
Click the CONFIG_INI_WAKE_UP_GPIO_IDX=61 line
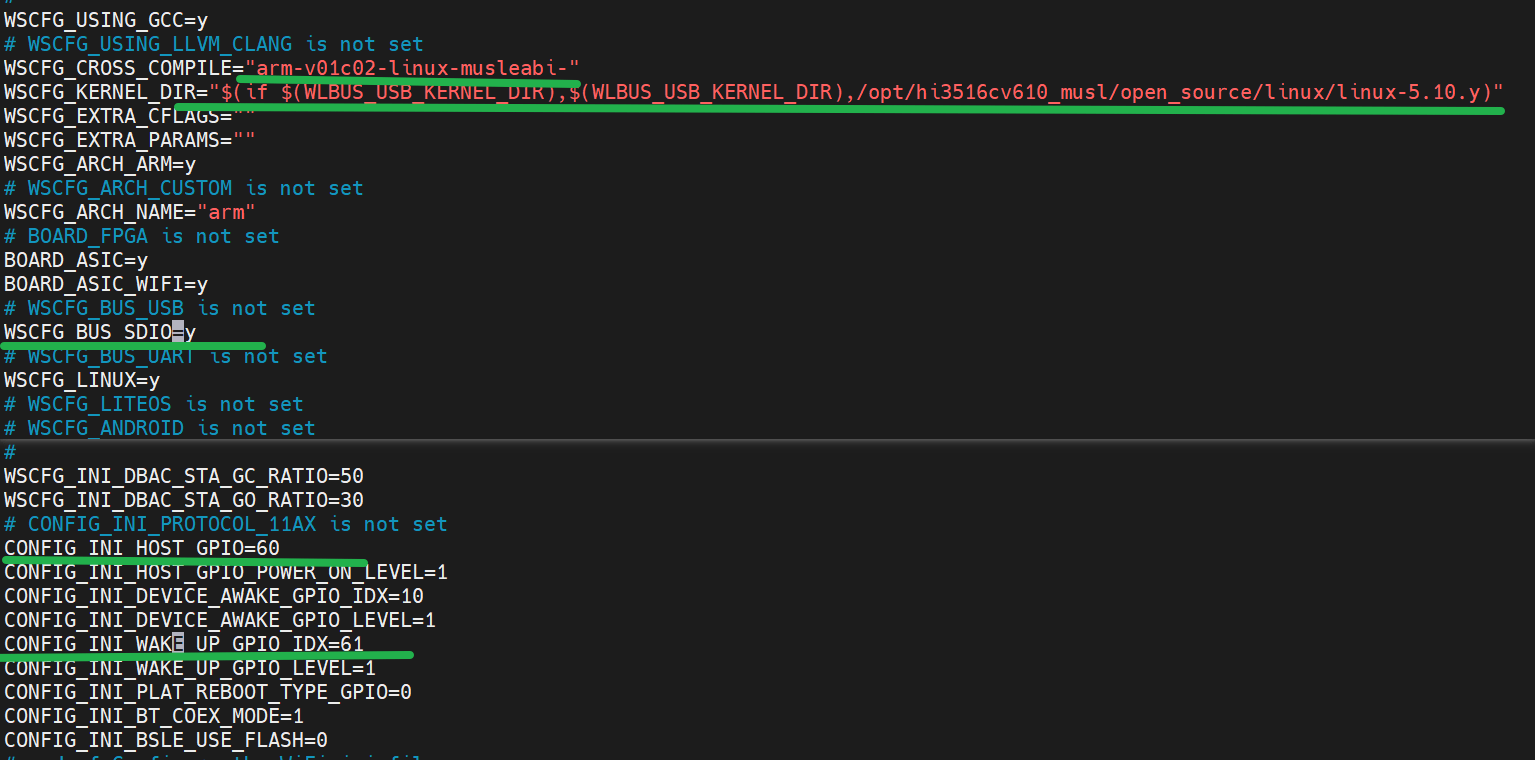(183, 644)
